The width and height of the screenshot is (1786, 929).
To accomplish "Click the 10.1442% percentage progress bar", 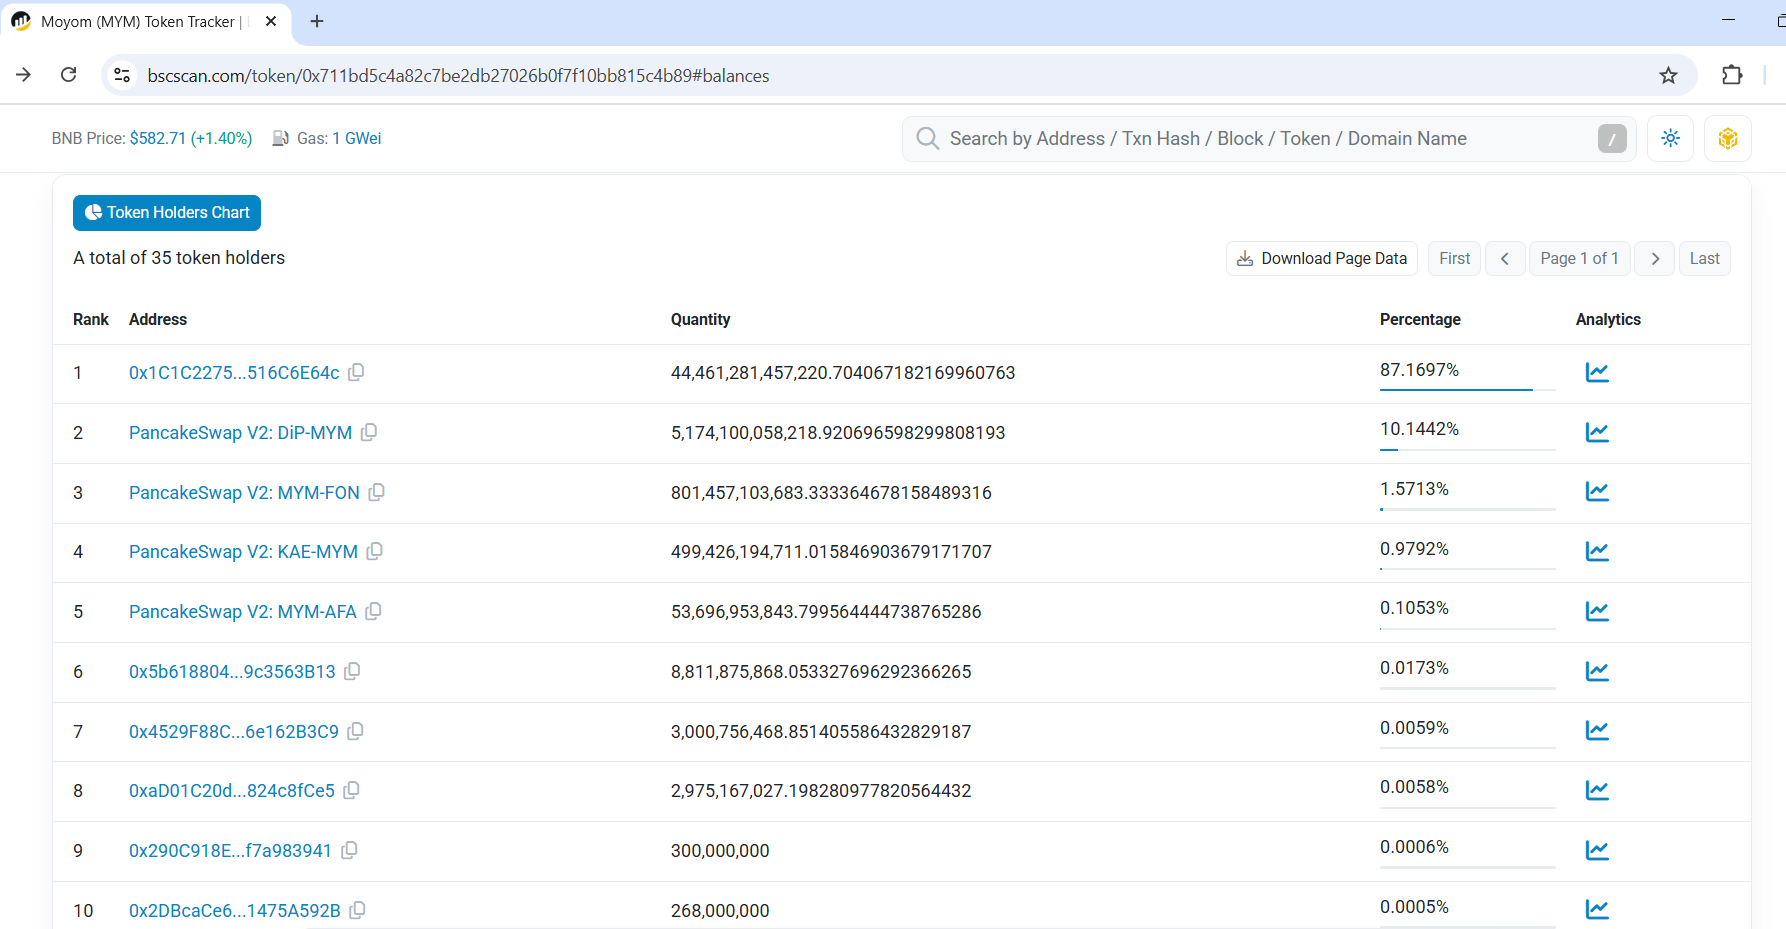I will click(1467, 449).
